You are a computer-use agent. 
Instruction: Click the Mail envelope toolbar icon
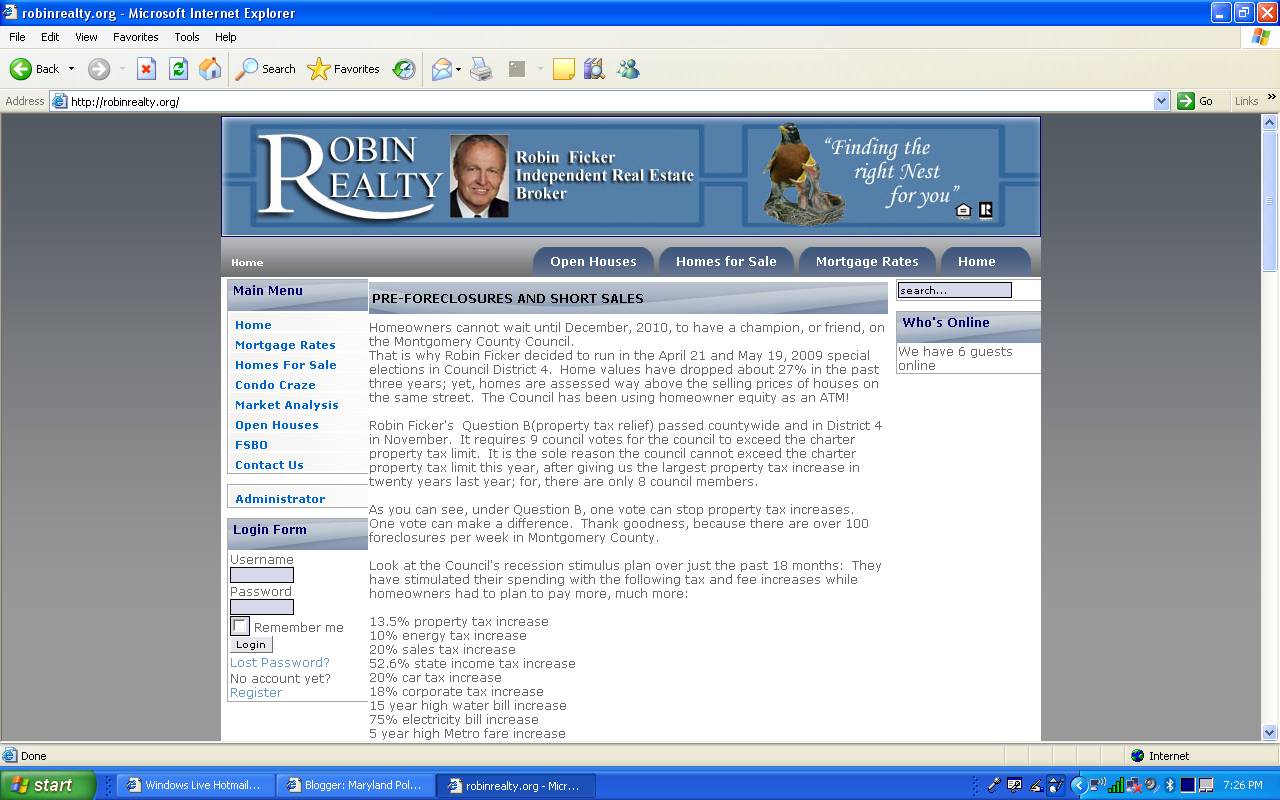[x=441, y=69]
